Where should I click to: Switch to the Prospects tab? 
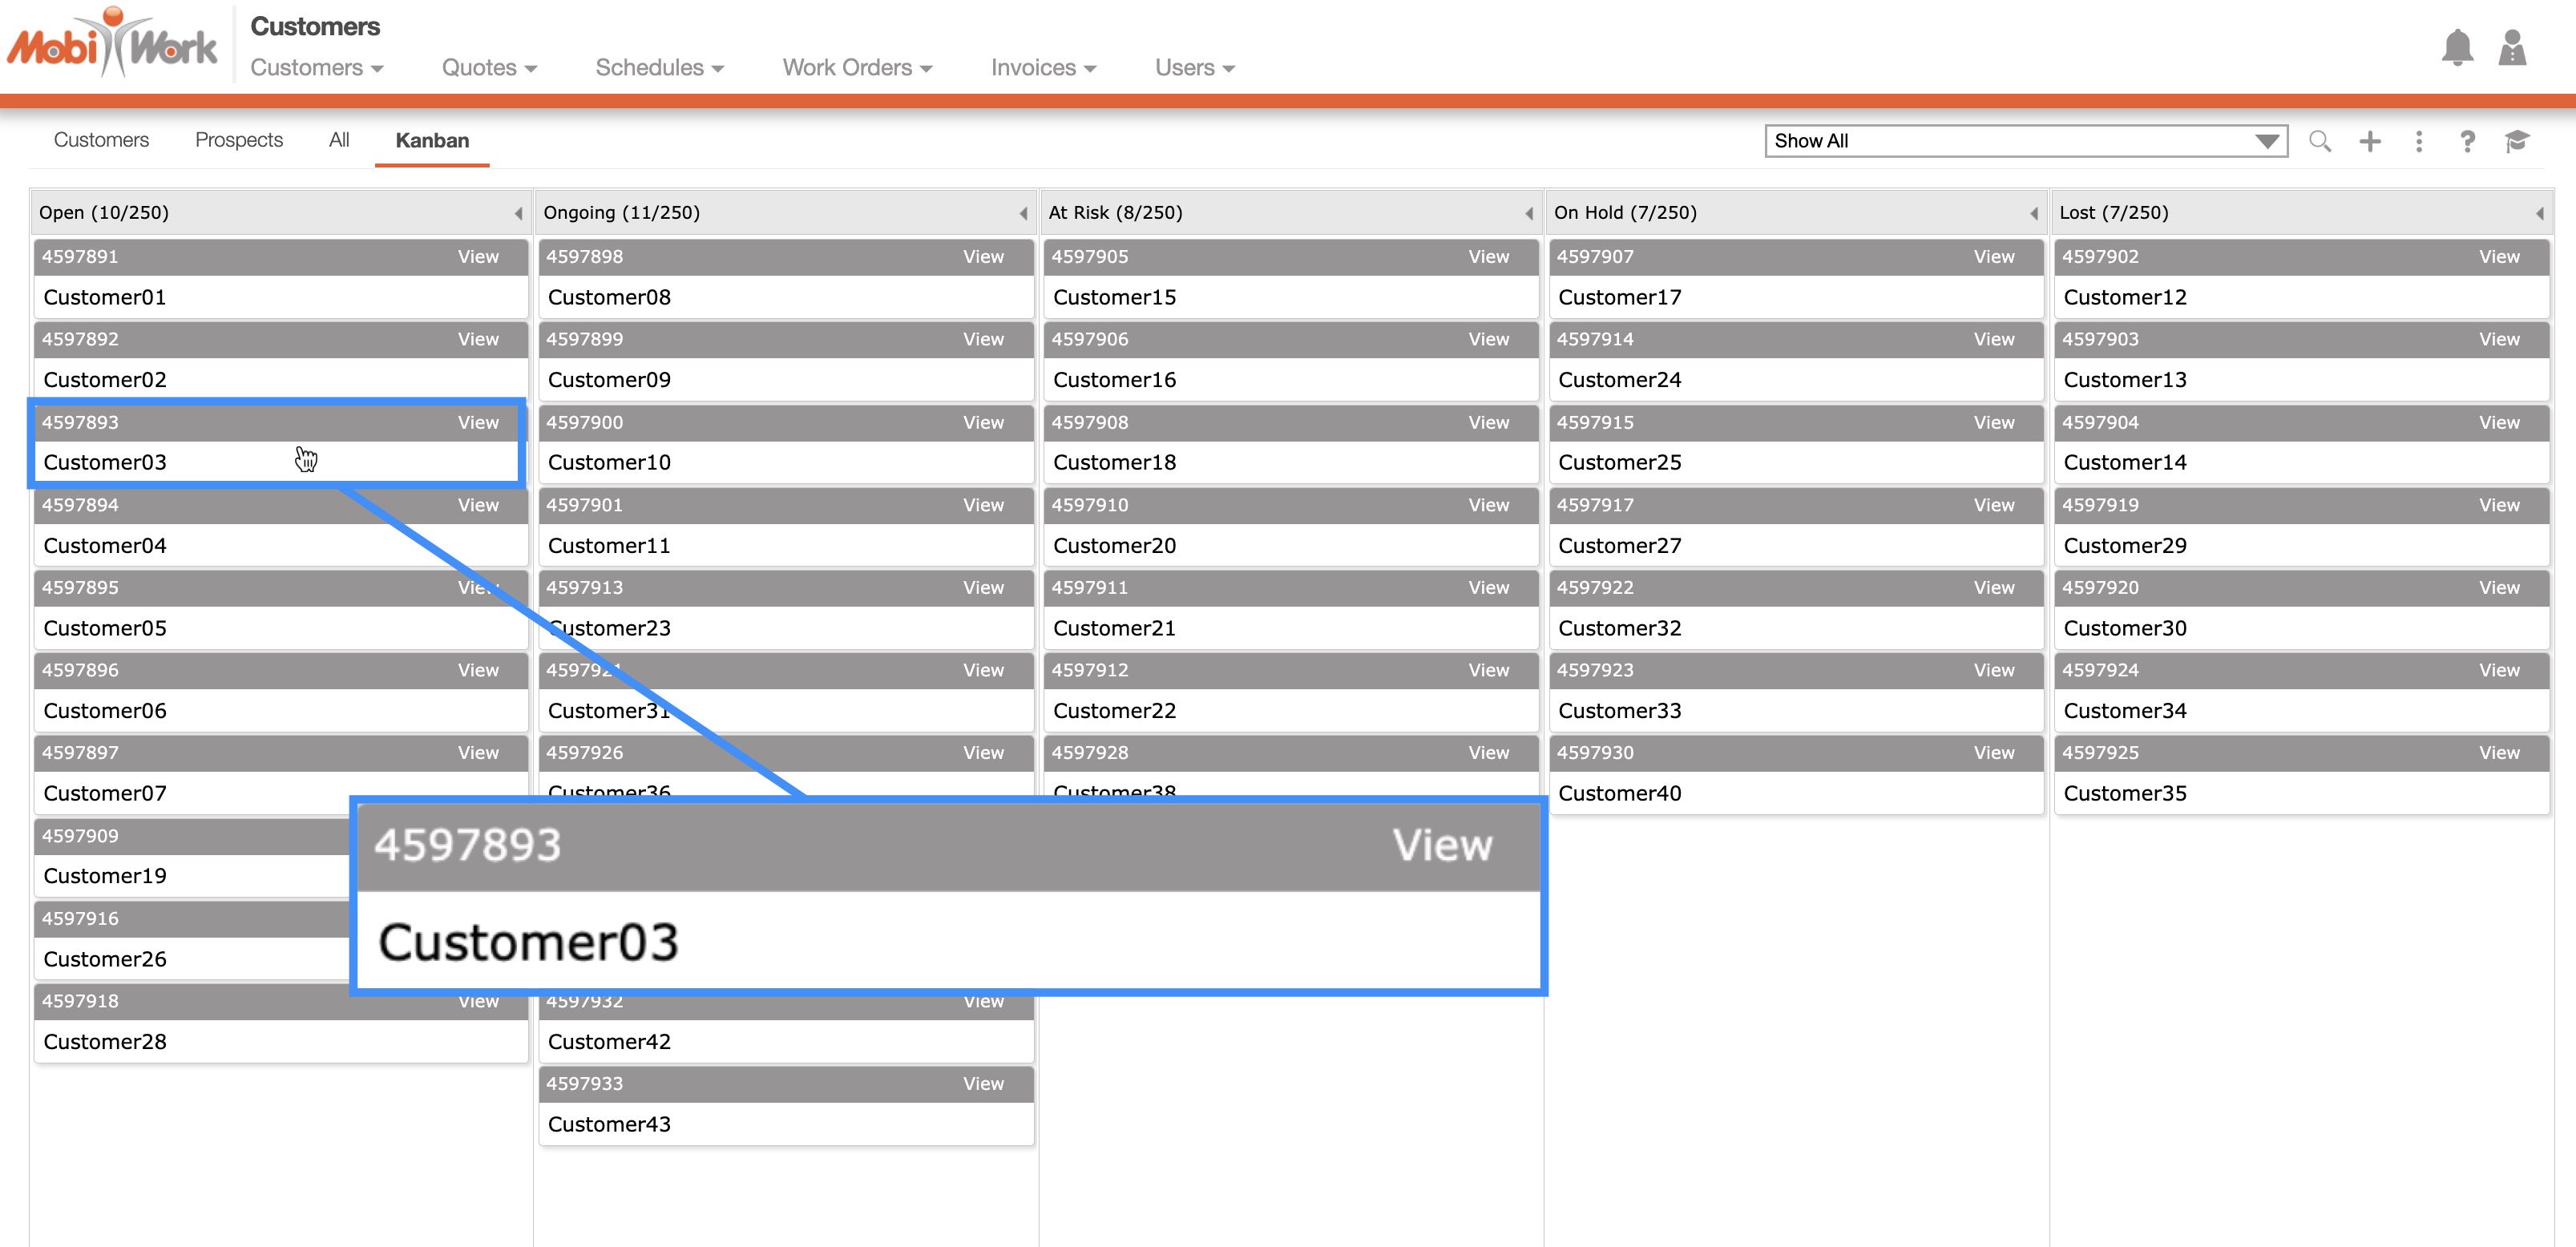[x=238, y=140]
